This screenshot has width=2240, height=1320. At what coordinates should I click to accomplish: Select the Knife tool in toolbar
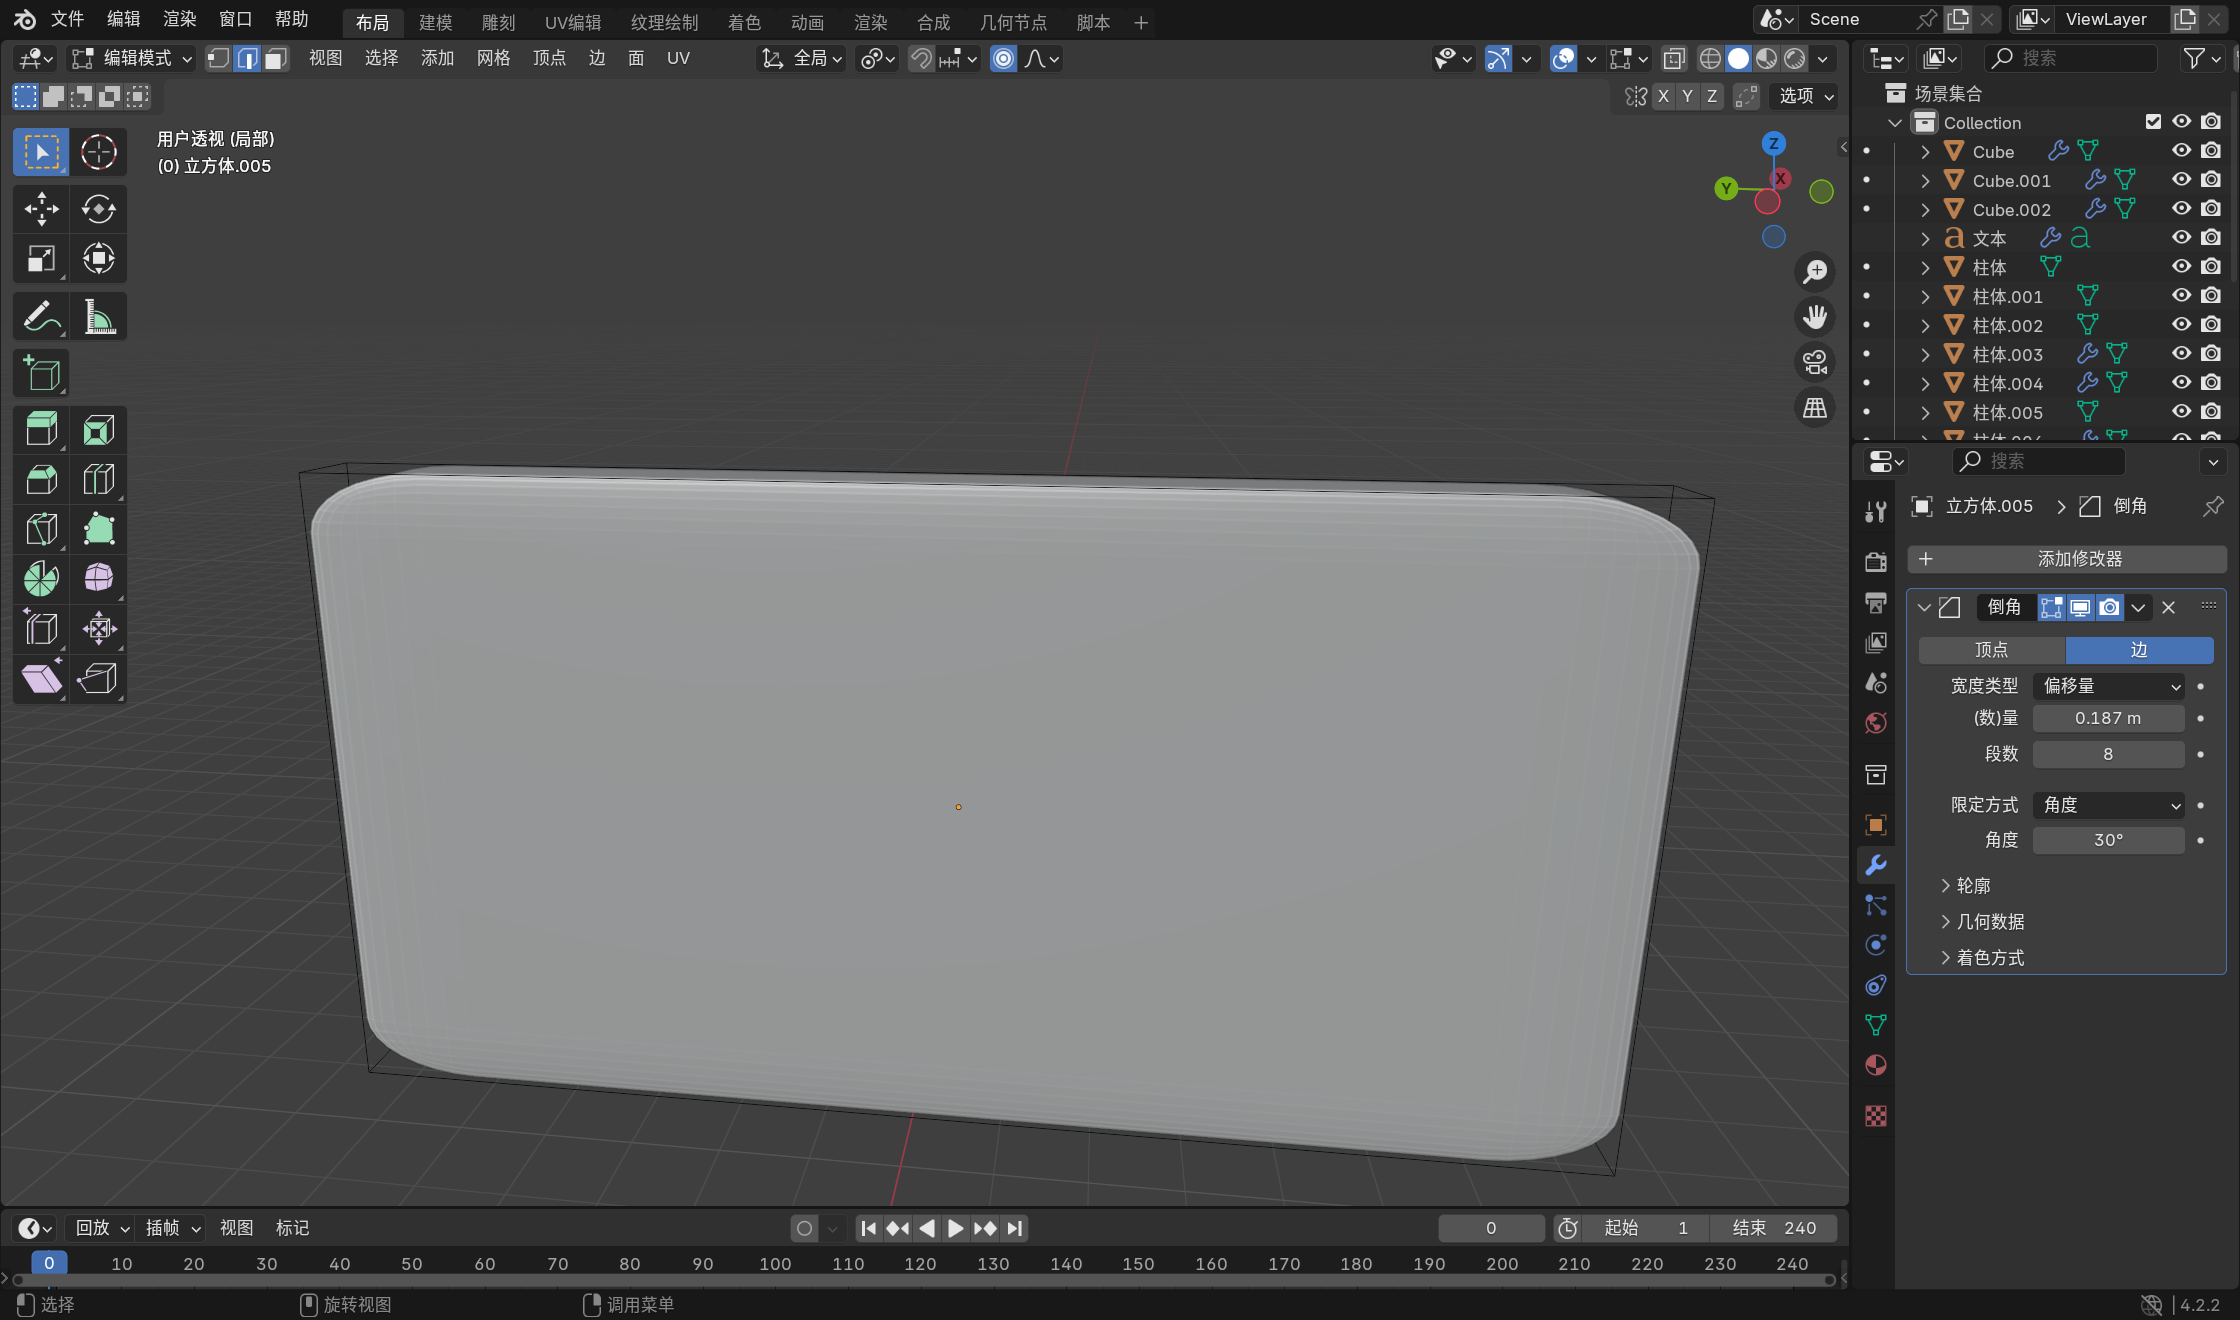point(41,529)
